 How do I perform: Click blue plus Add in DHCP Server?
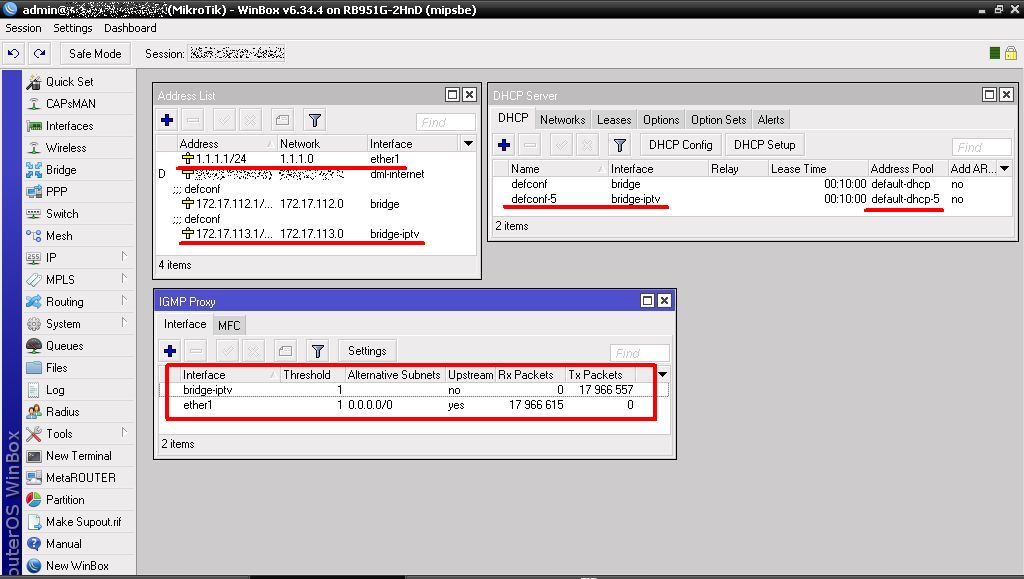pyautogui.click(x=504, y=145)
